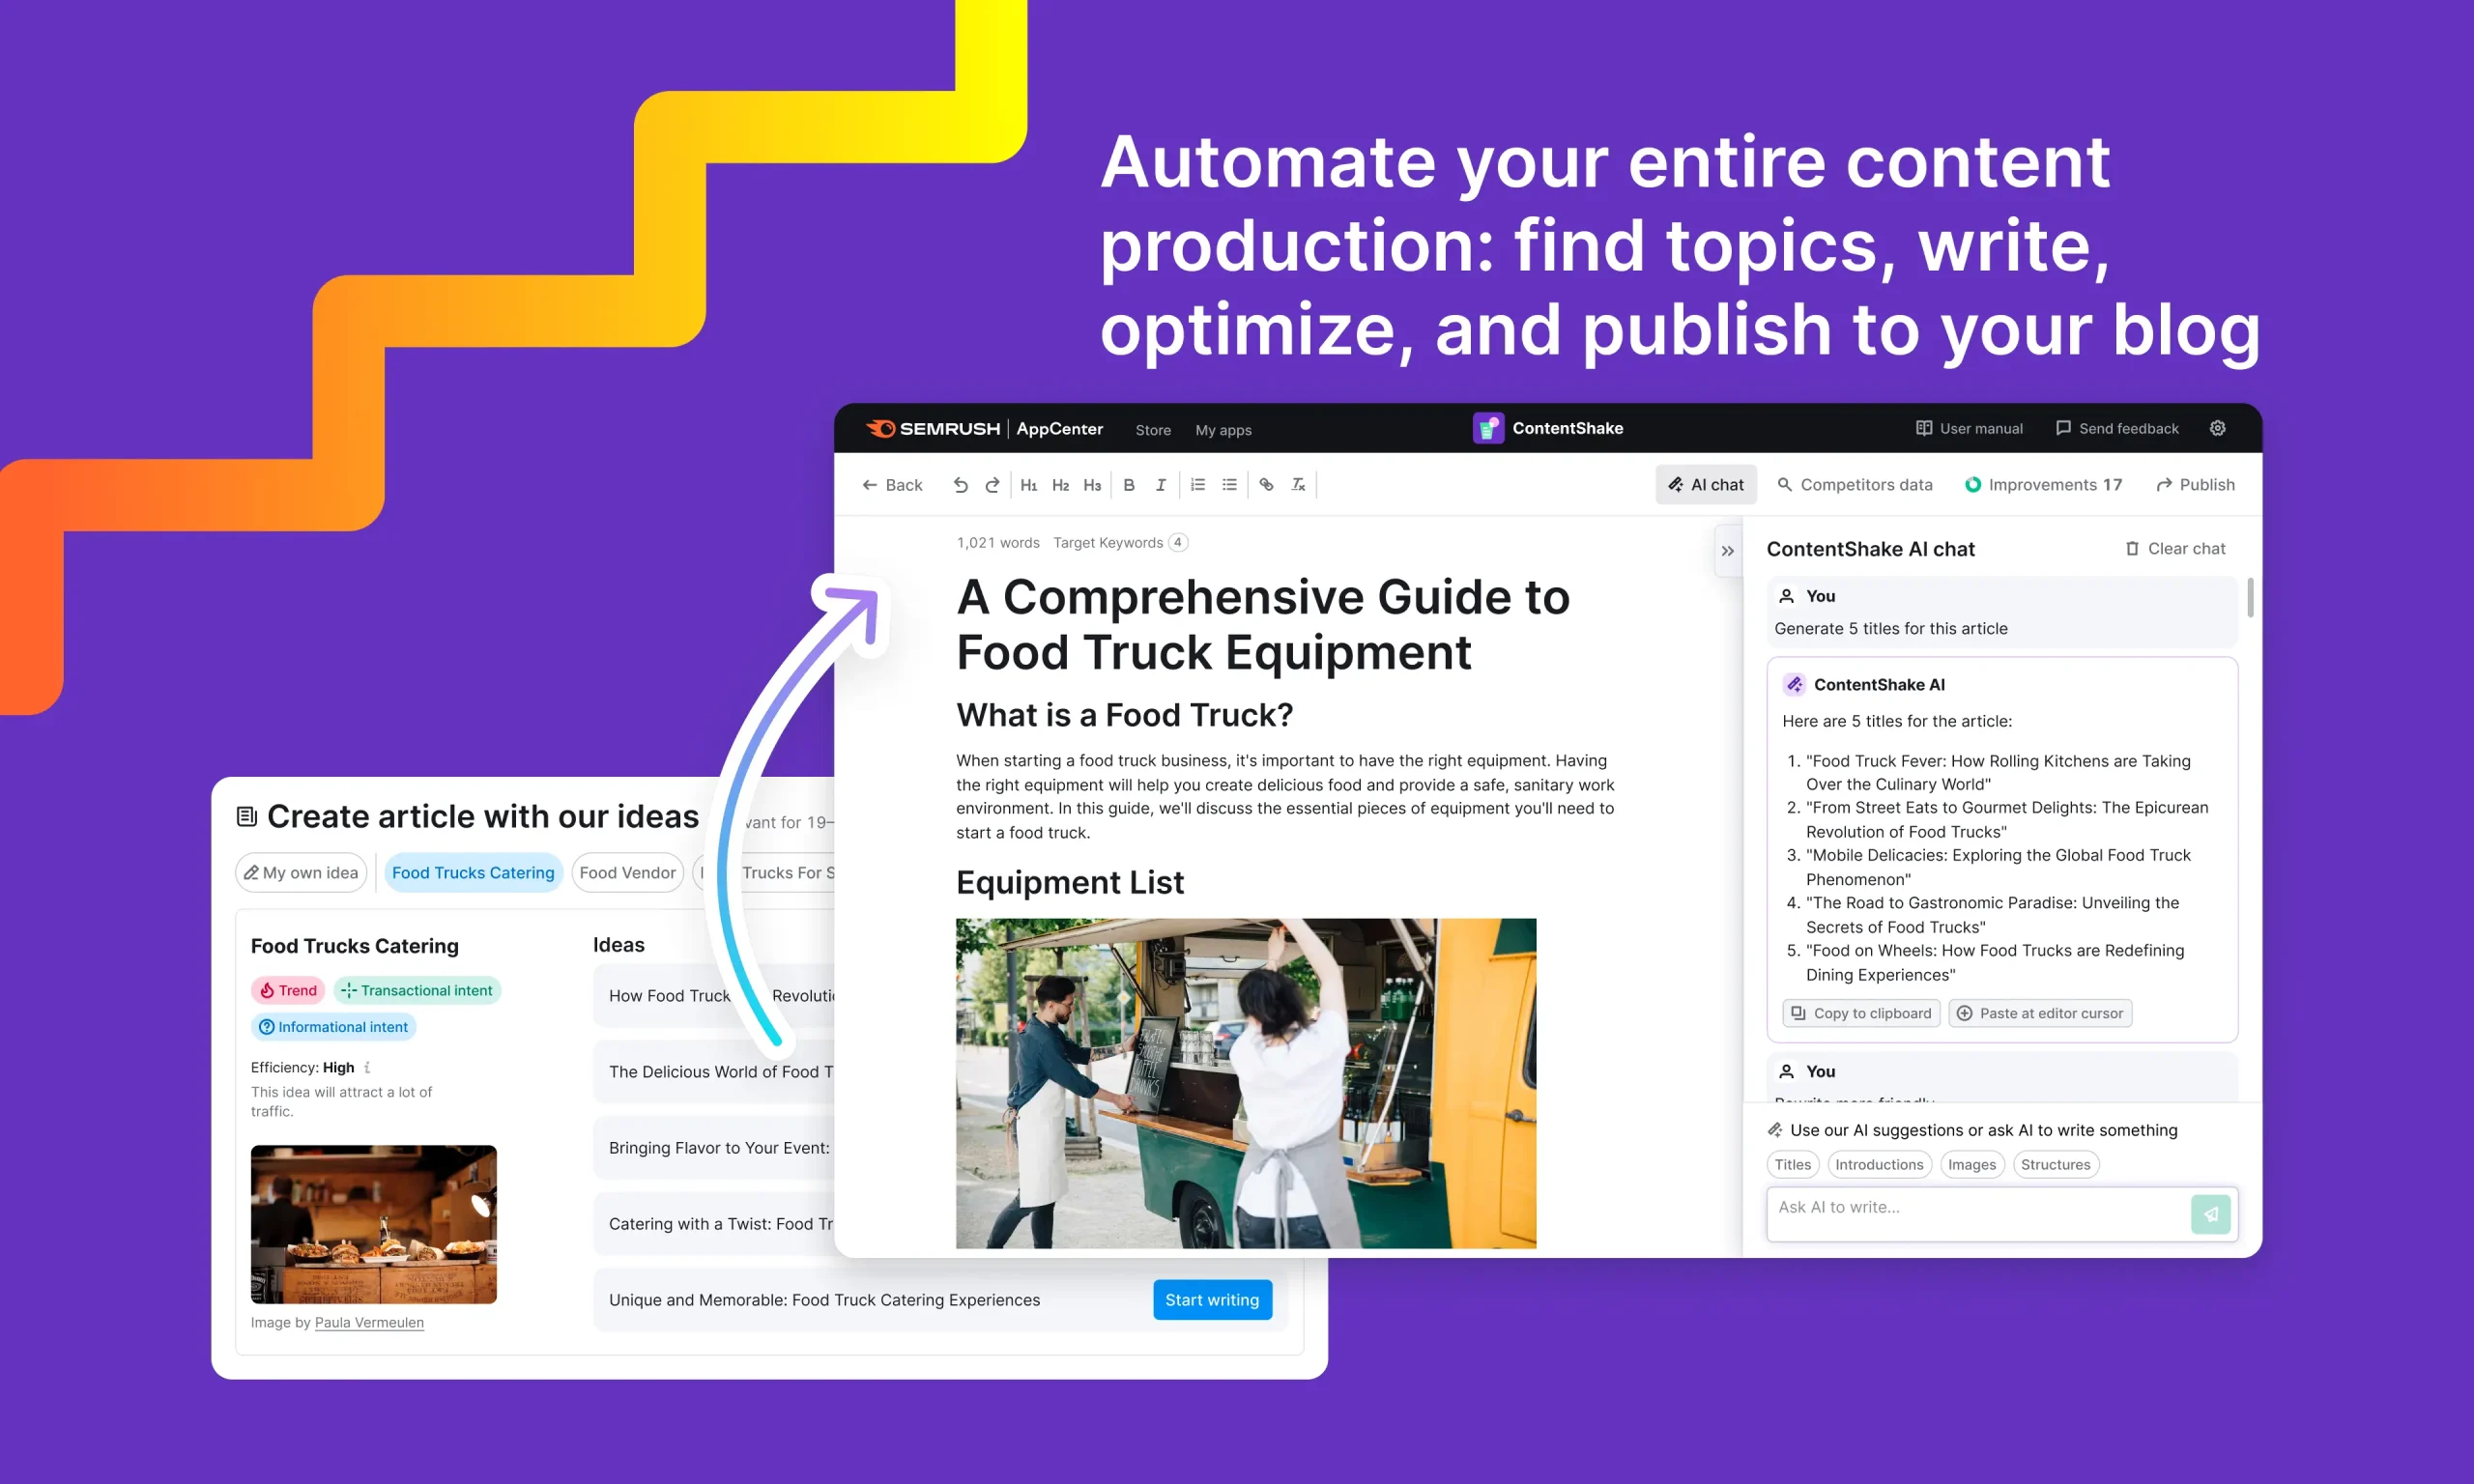The image size is (2474, 1484).
Task: Click Start writing button
Action: click(x=1211, y=1298)
